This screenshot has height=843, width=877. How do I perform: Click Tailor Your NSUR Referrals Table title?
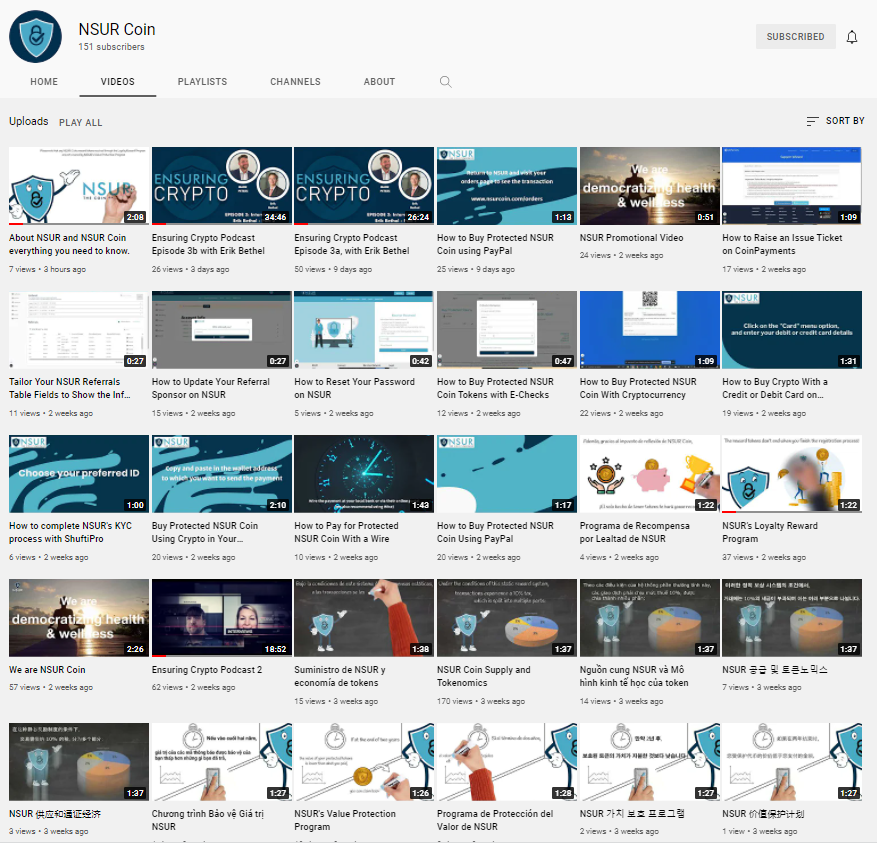click(x=70, y=388)
